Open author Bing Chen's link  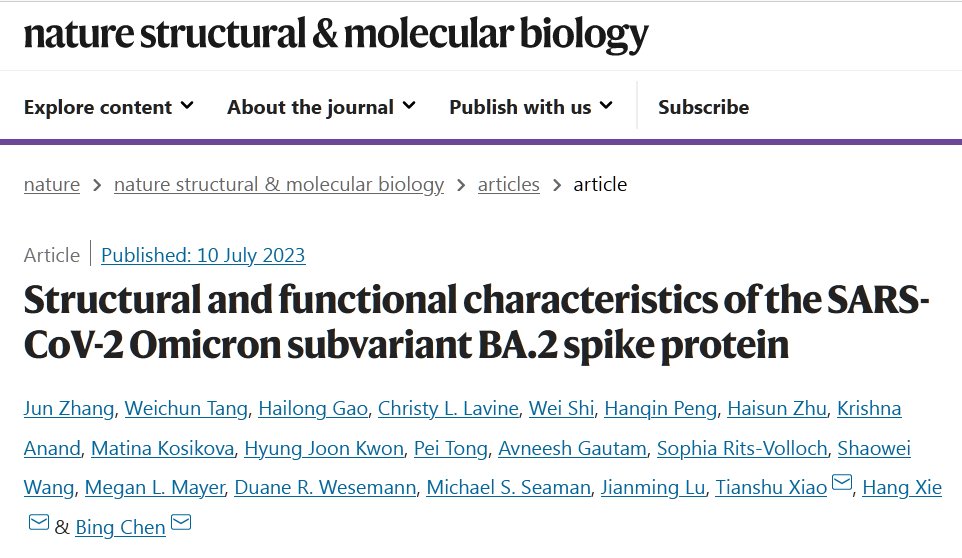[121, 527]
